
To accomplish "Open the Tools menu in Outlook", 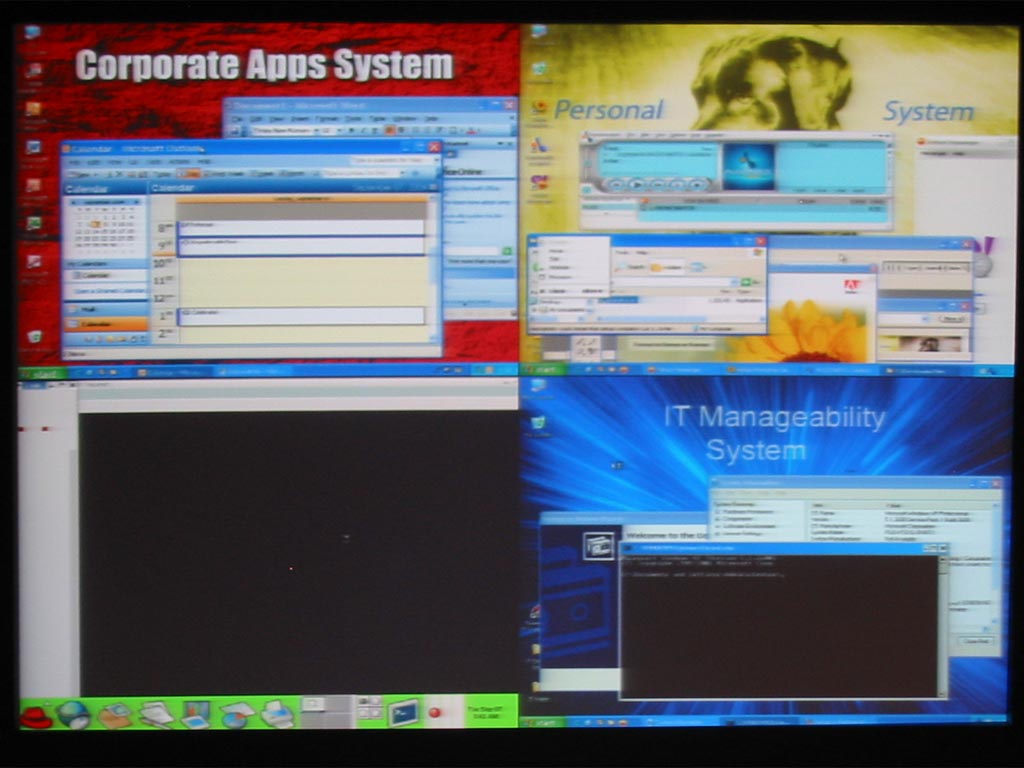I will tap(154, 161).
